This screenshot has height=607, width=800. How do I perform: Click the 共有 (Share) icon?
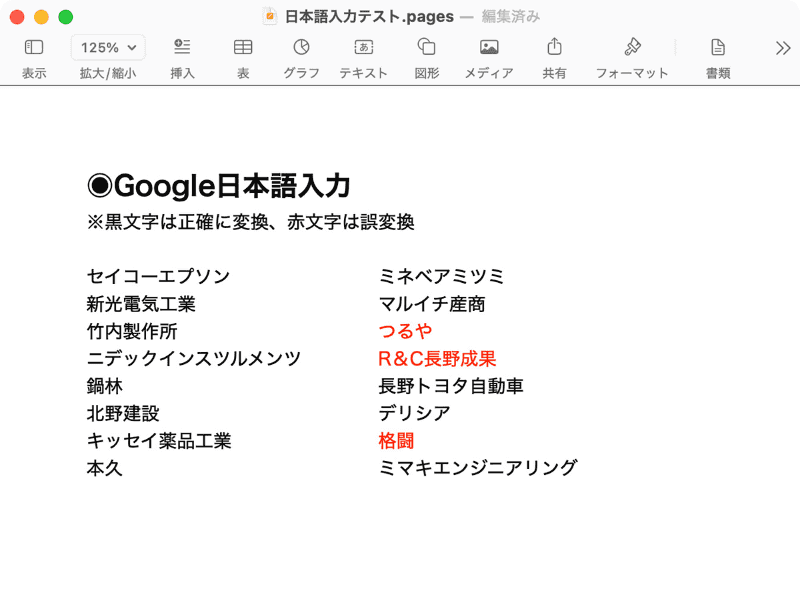(554, 47)
